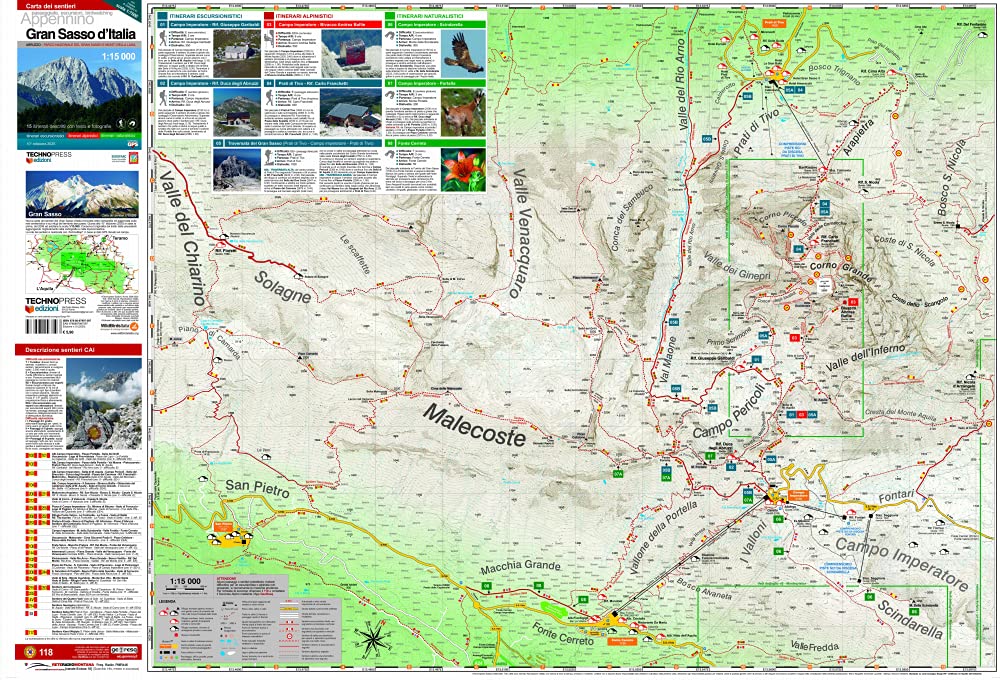The height and width of the screenshot is (680, 1000).
Task: Open the Rif. Duca degli Abruzzi photo
Action: tap(237, 112)
